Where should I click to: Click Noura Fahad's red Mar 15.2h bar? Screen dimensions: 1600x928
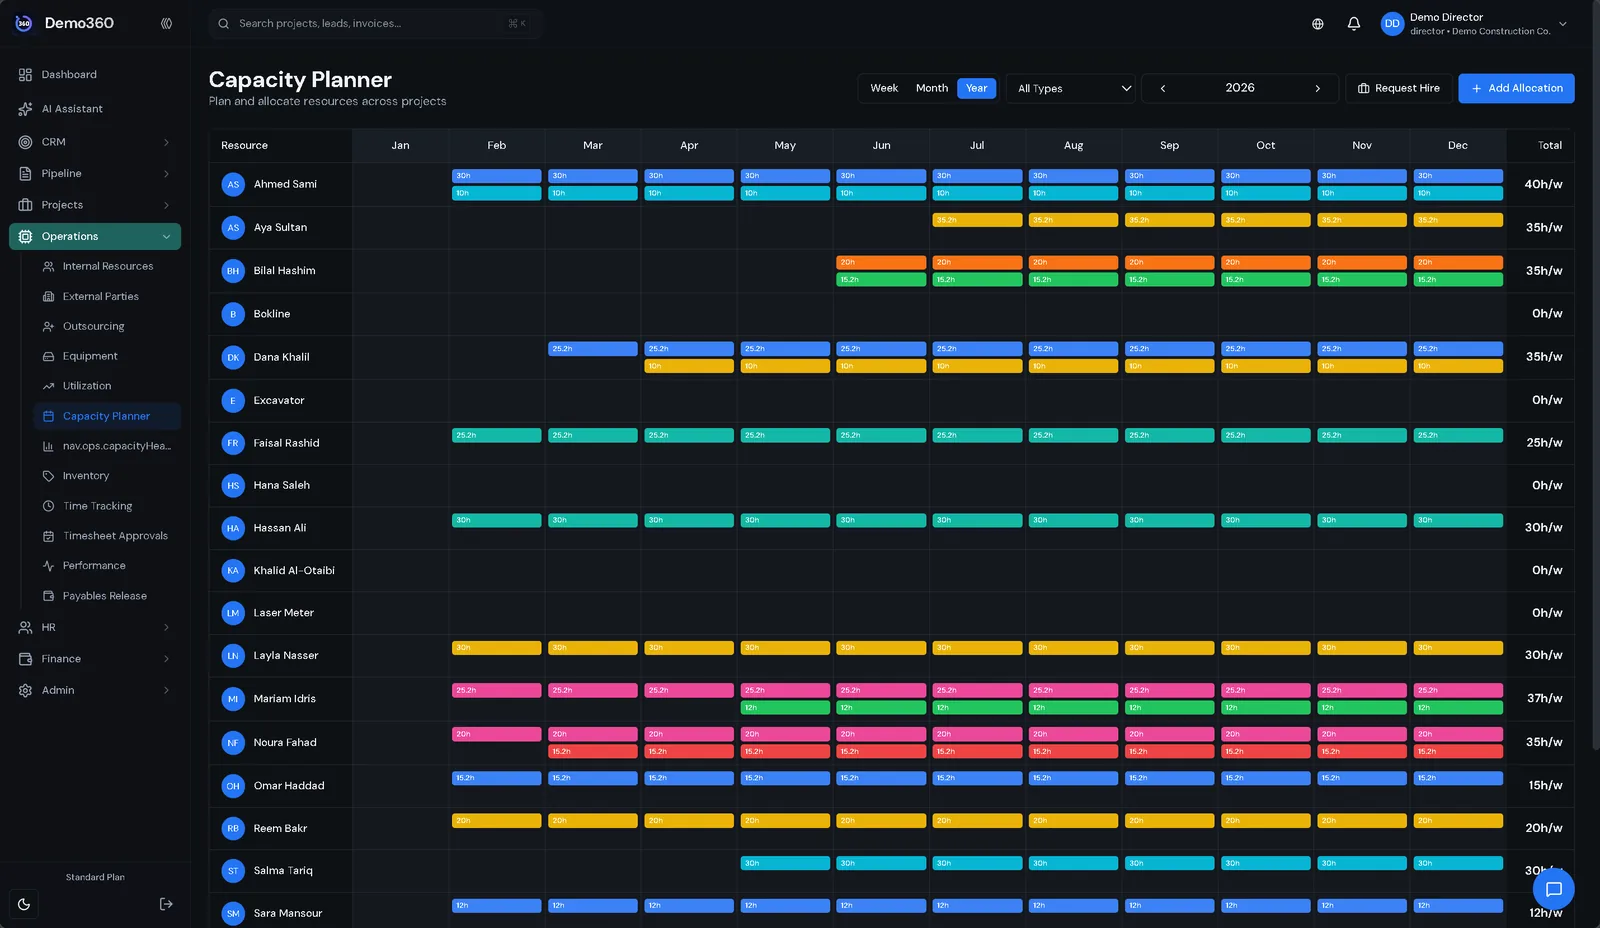point(593,752)
